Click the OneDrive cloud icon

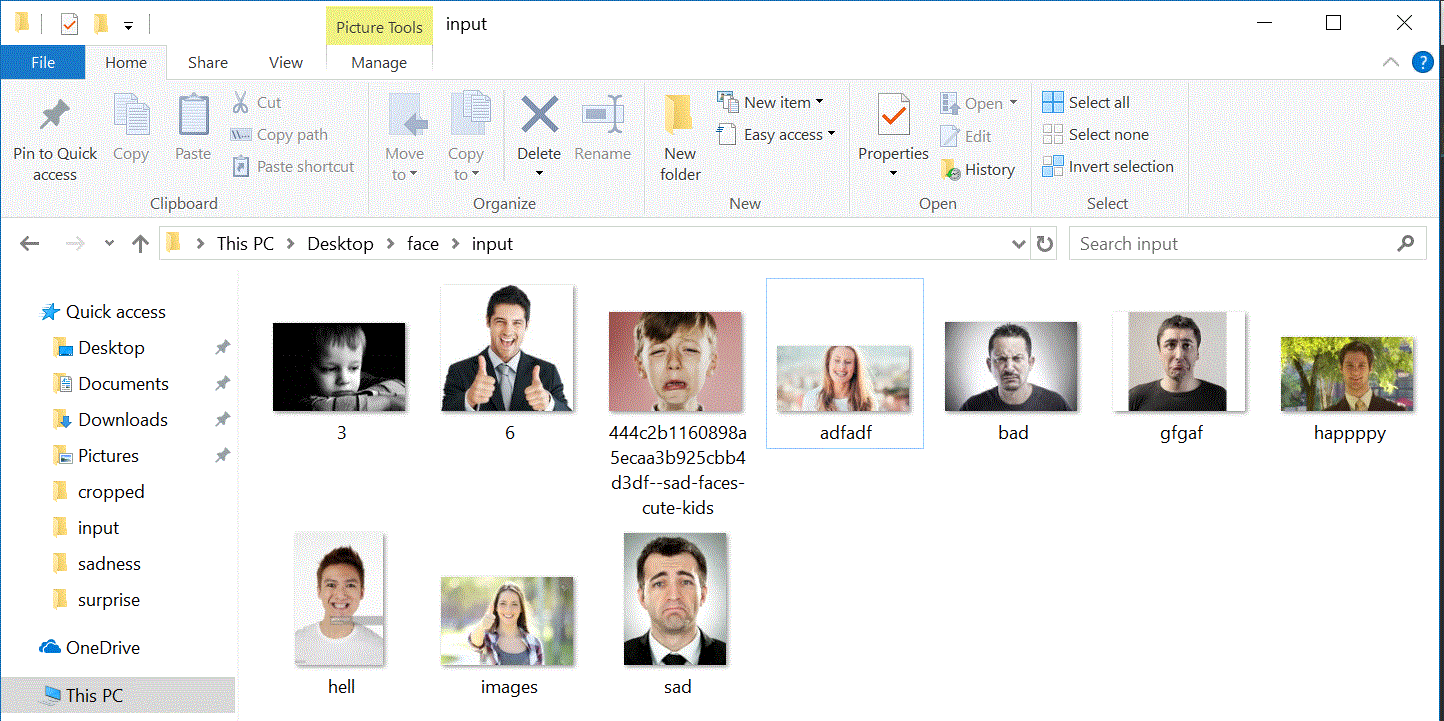coord(50,647)
